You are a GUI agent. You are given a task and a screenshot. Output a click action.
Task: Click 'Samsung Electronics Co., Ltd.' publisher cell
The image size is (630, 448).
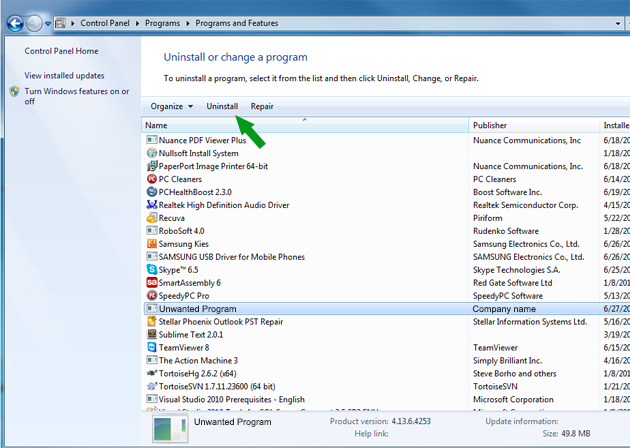pyautogui.click(x=526, y=244)
